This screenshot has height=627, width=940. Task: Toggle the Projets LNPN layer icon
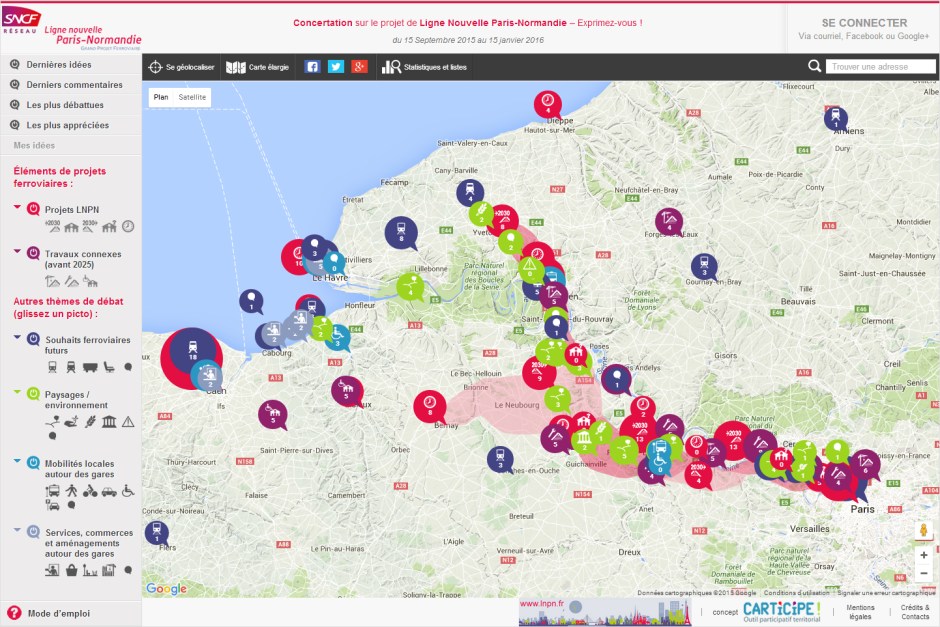33,209
